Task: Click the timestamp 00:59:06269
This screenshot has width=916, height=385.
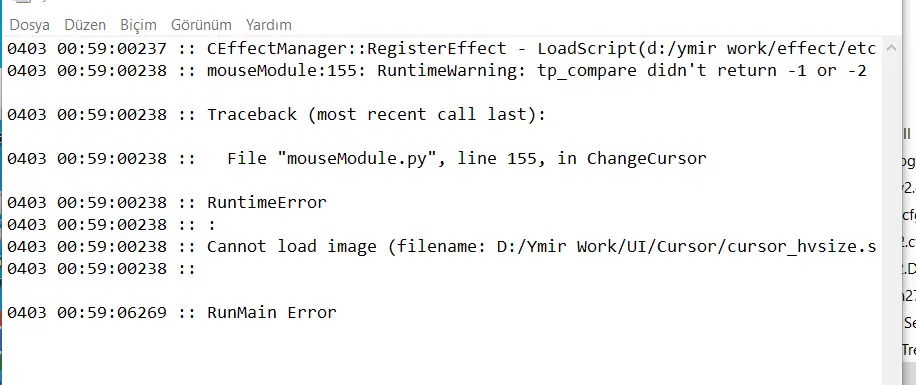Action: coord(112,313)
